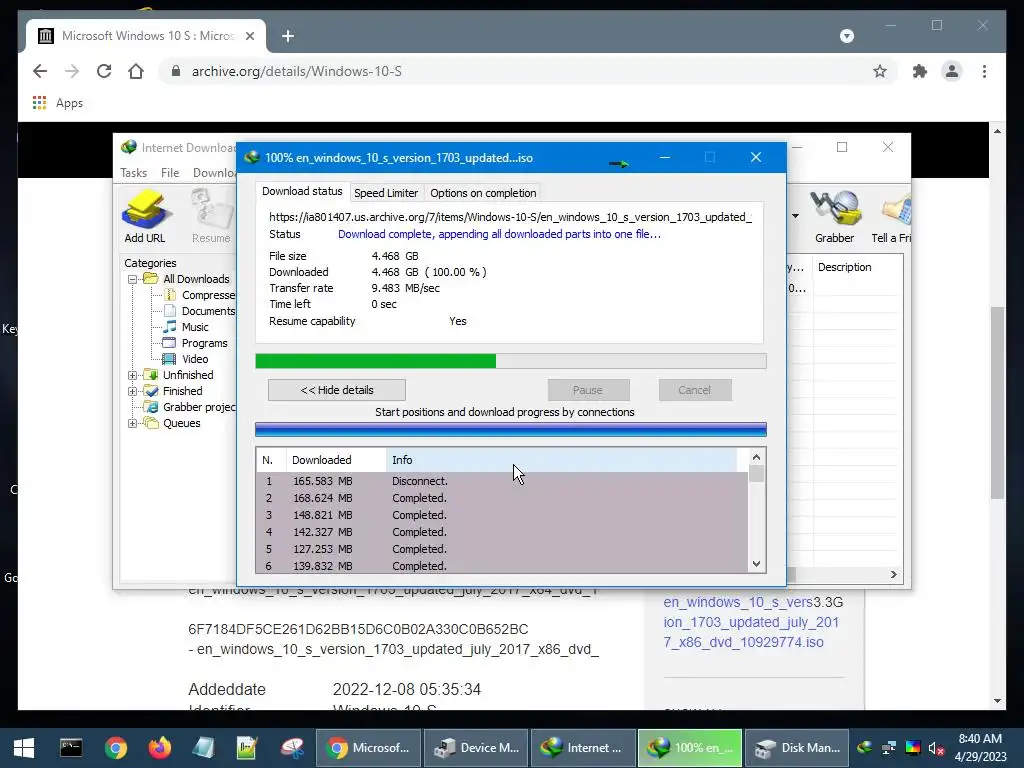Image resolution: width=1024 pixels, height=768 pixels.
Task: Switch to the Speed Limiter tab
Action: (x=386, y=193)
